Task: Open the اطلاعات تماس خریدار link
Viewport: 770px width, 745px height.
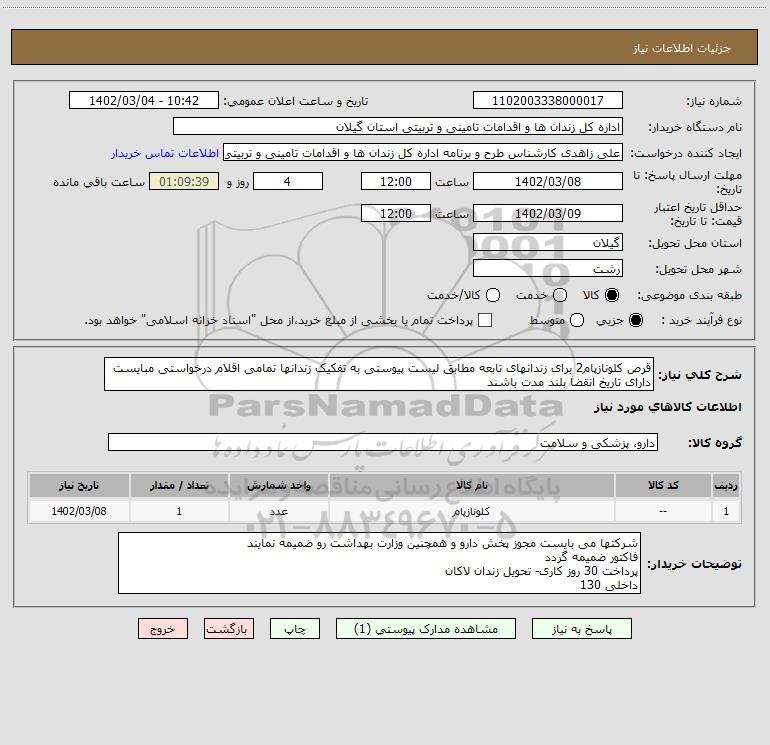Action: coord(165,153)
